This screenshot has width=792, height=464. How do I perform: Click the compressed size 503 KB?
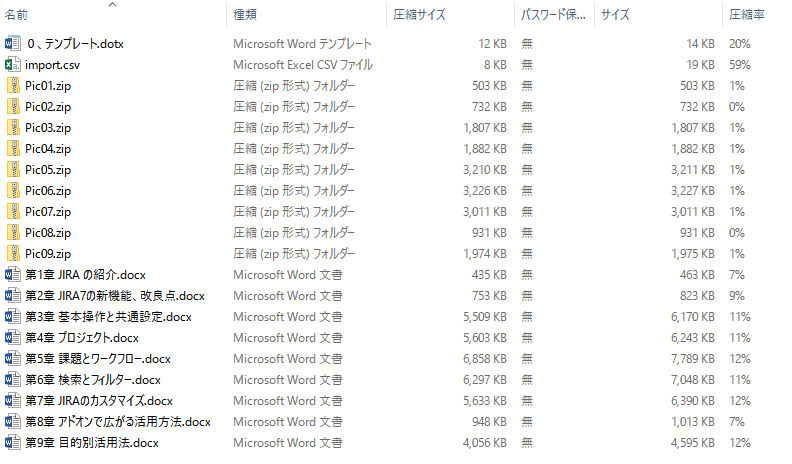tap(489, 86)
